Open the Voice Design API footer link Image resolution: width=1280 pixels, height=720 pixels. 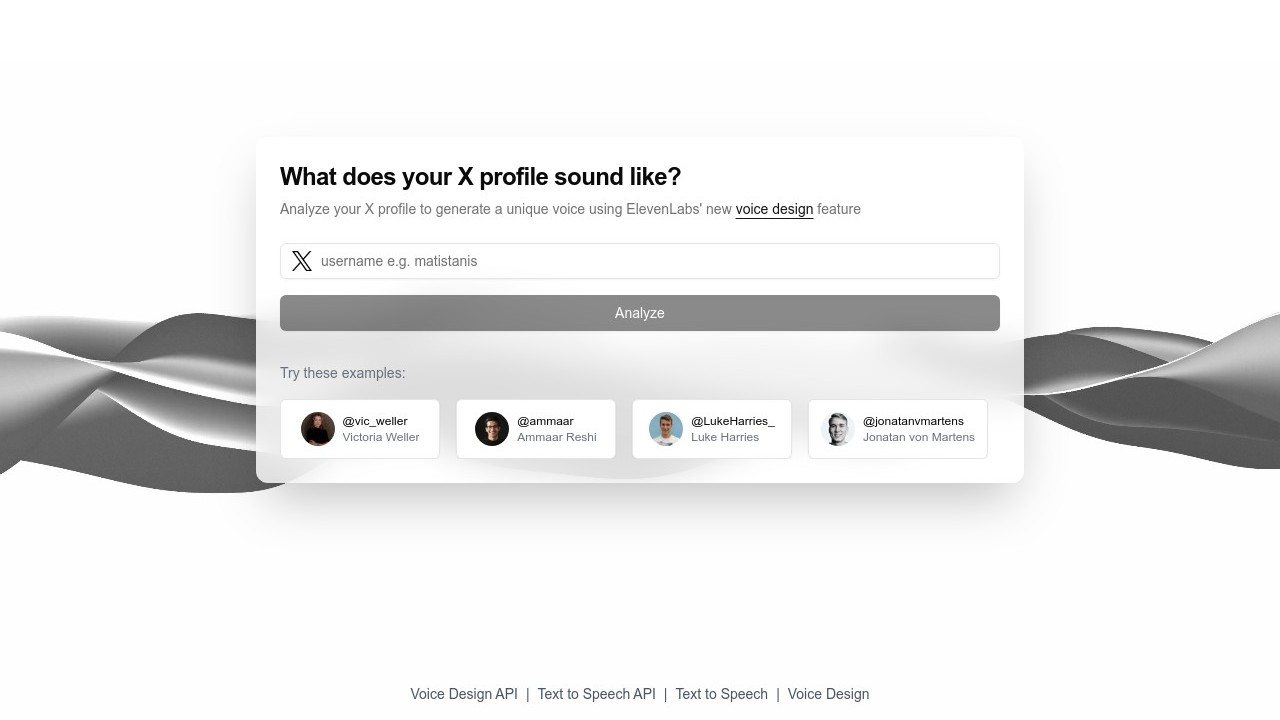click(464, 694)
